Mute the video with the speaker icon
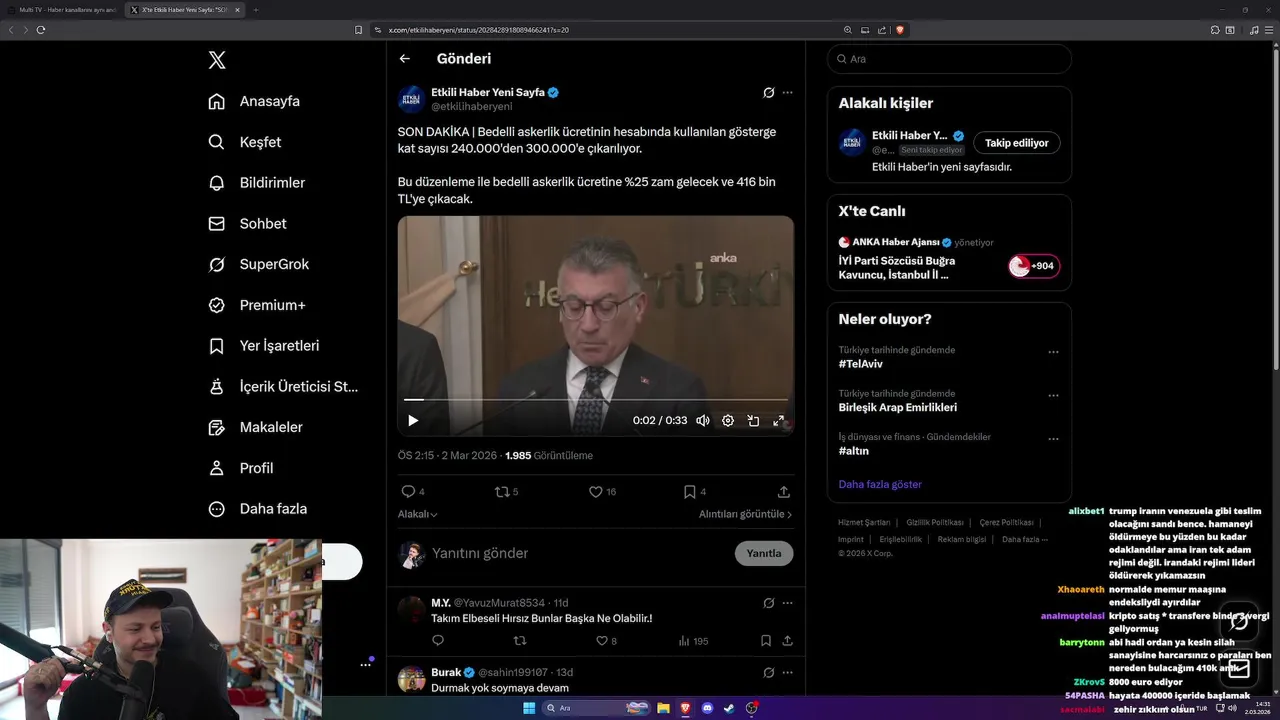This screenshot has width=1280, height=720. click(x=703, y=421)
